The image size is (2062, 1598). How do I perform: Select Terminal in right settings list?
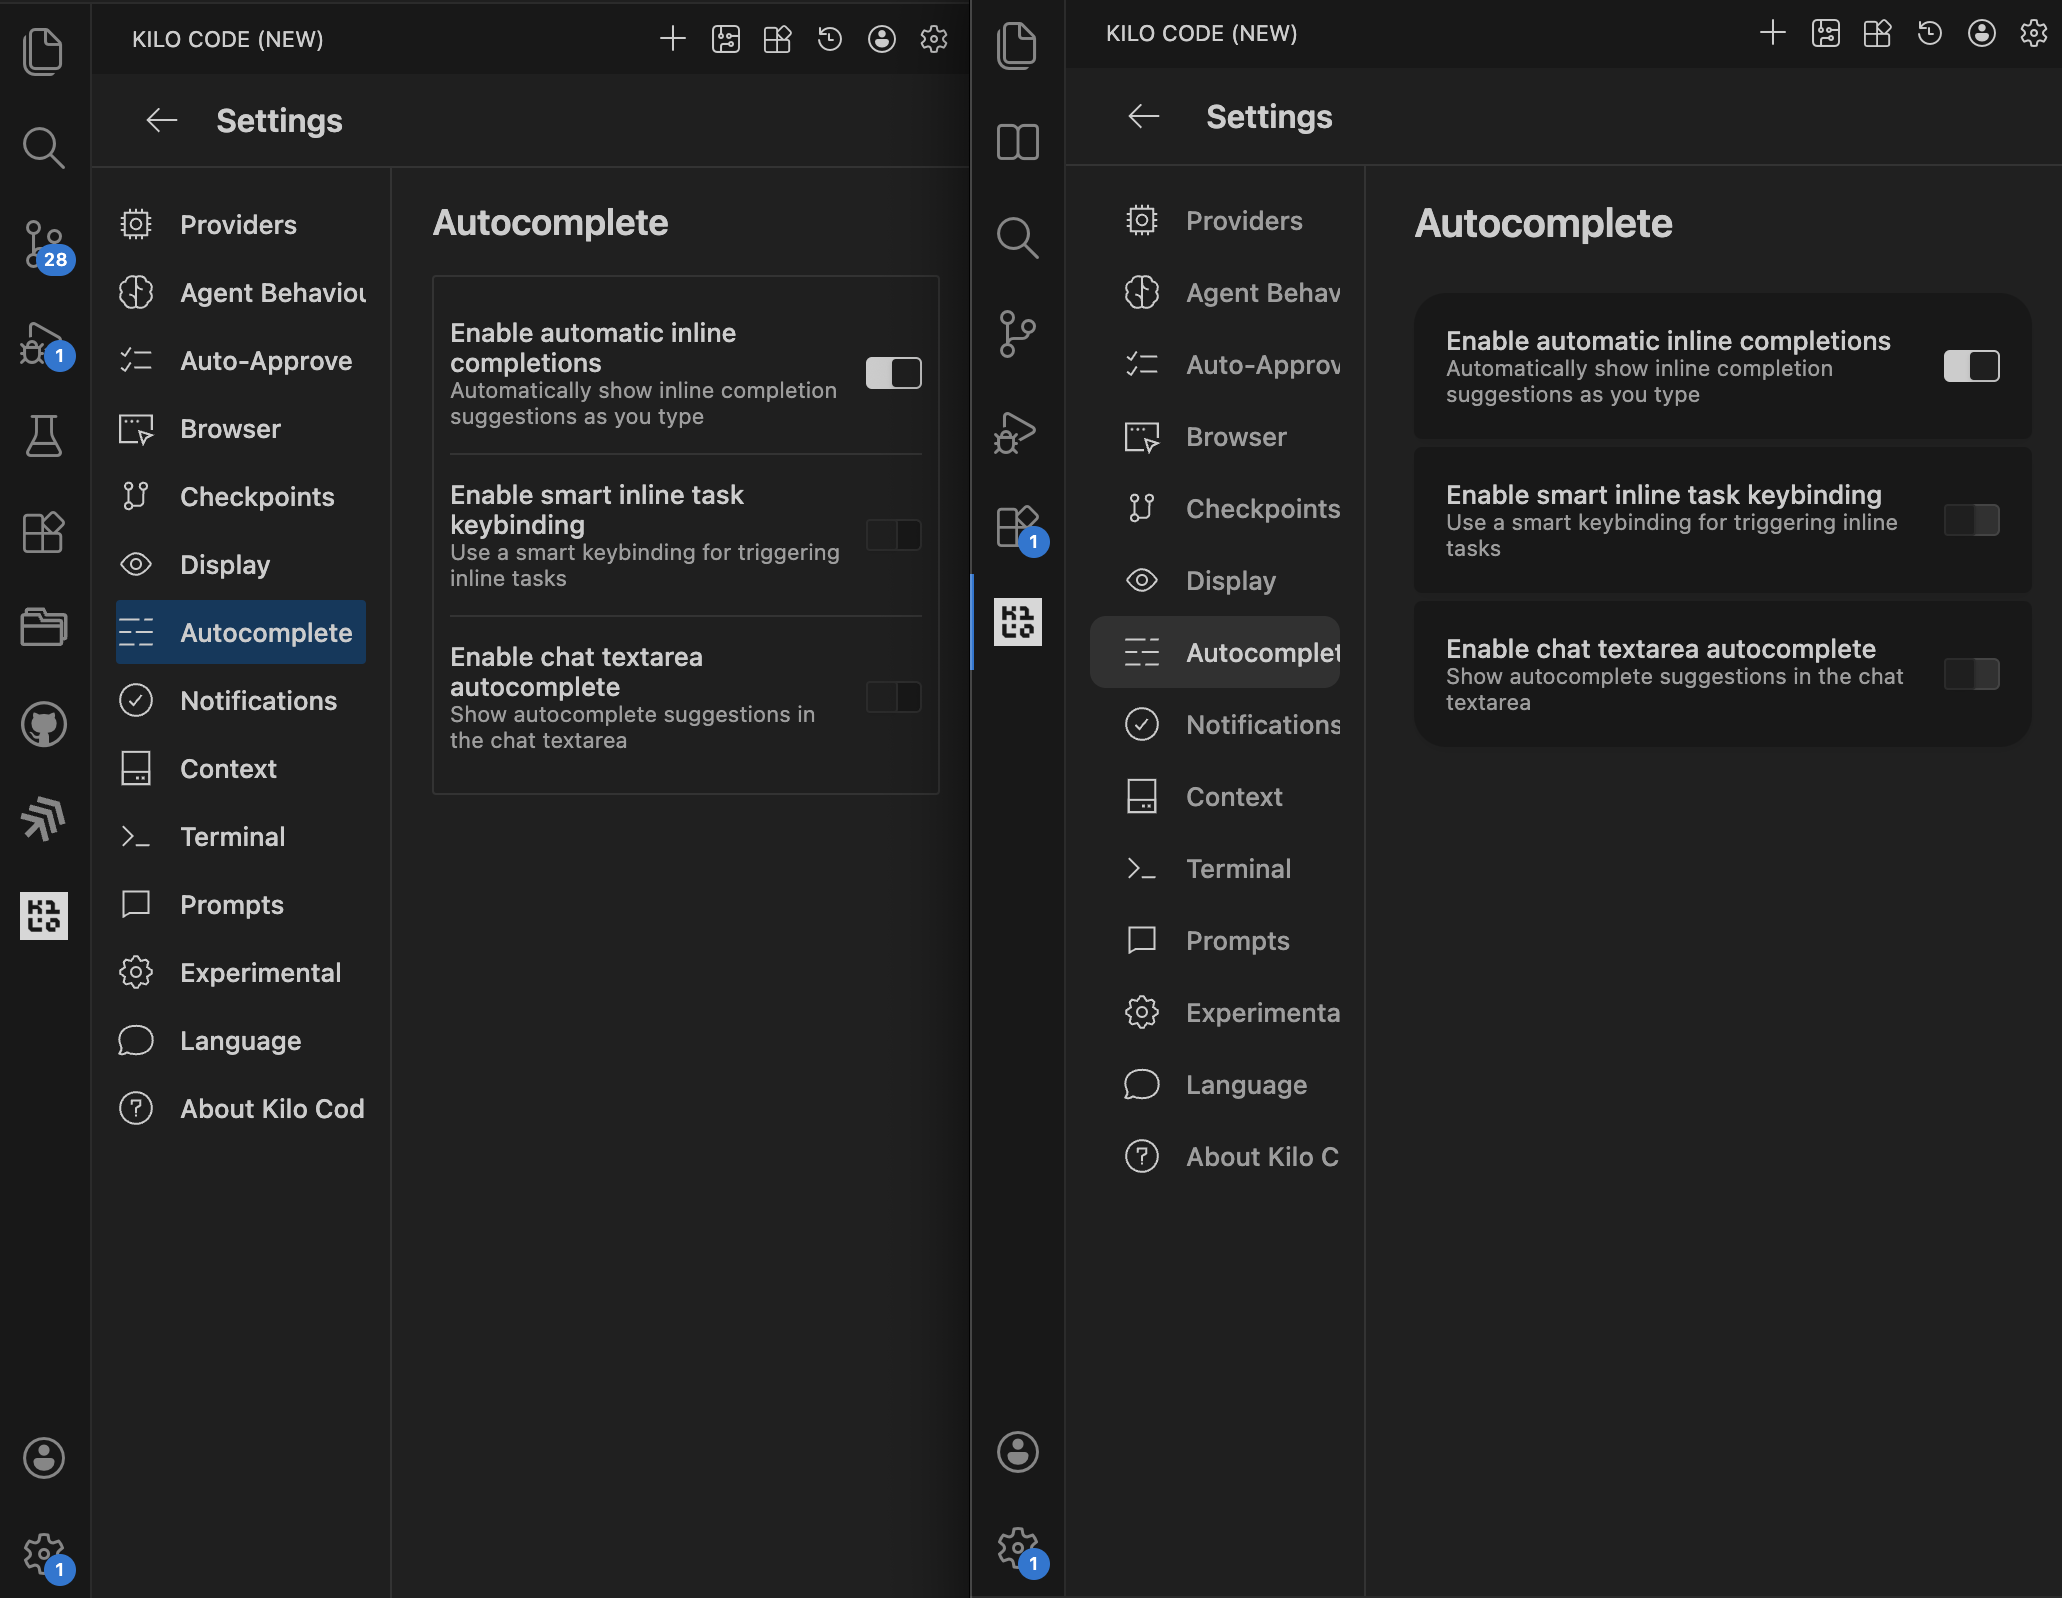[1237, 869]
